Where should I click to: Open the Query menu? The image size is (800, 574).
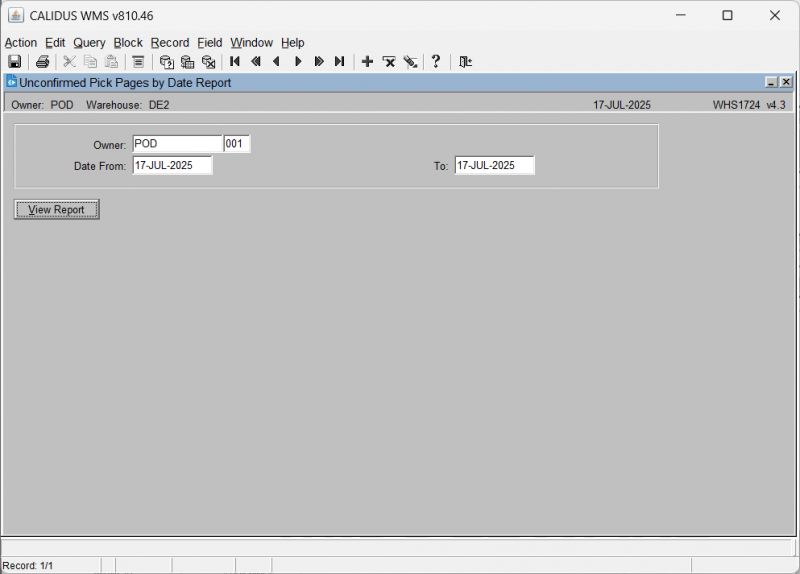click(x=89, y=43)
